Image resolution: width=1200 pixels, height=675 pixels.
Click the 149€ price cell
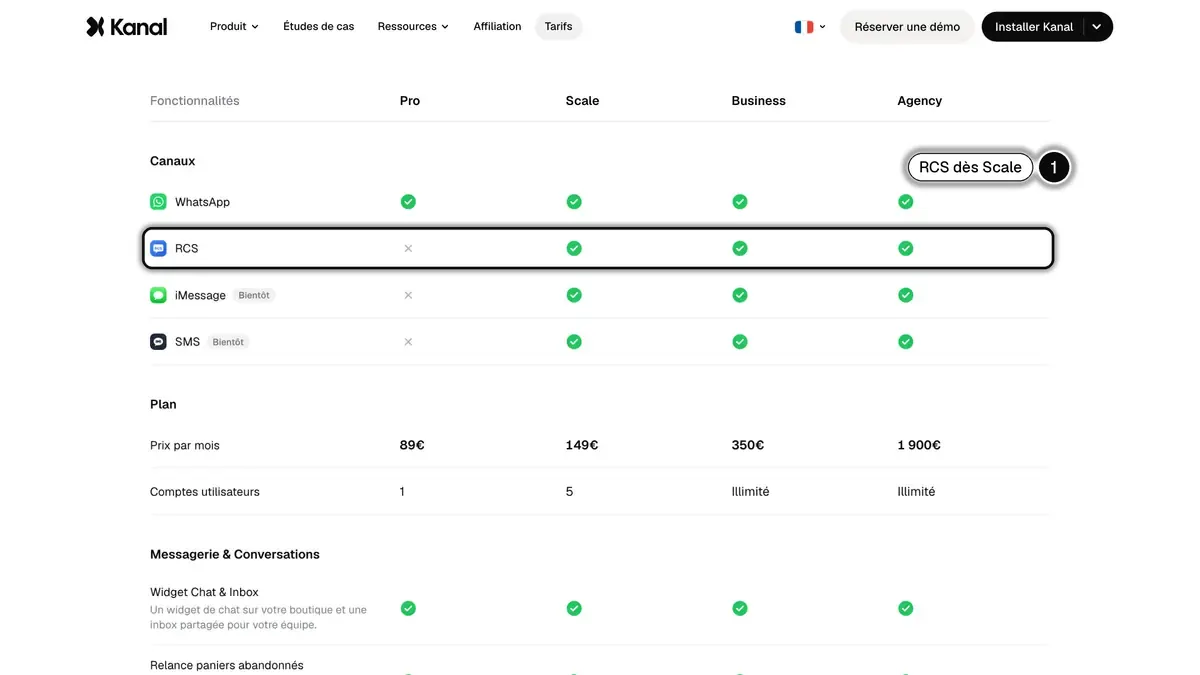(x=582, y=445)
